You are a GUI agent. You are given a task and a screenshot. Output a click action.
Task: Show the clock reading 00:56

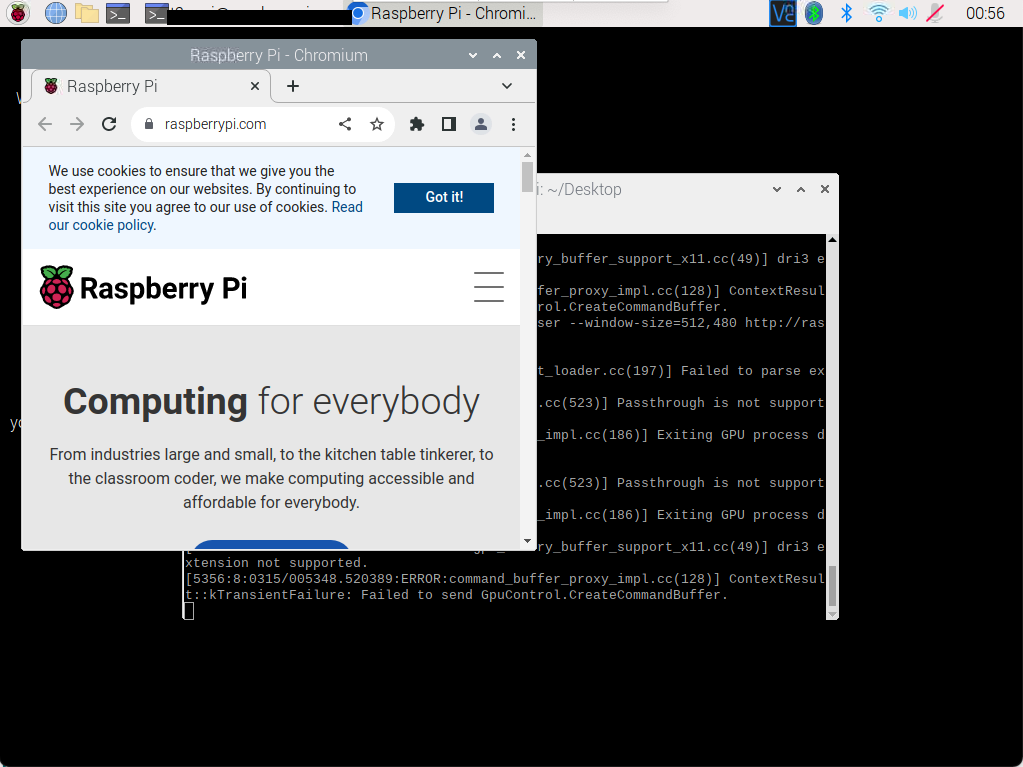985,13
